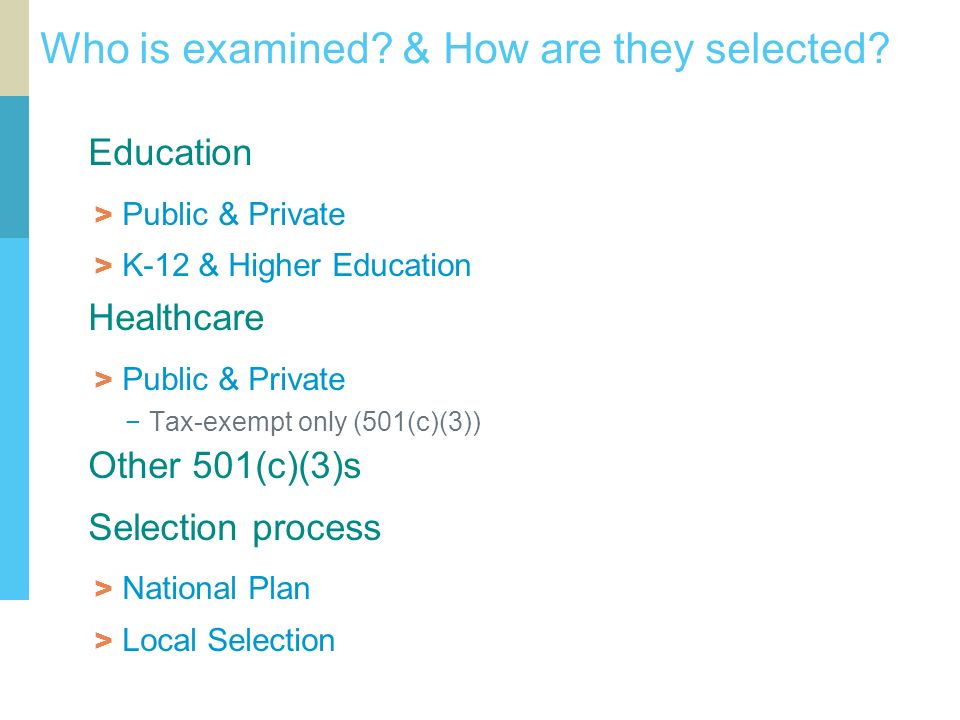Viewport: 960px width, 720px height.
Task: Click the arrow bullet before Education's Public & Private
Action: click(103, 216)
